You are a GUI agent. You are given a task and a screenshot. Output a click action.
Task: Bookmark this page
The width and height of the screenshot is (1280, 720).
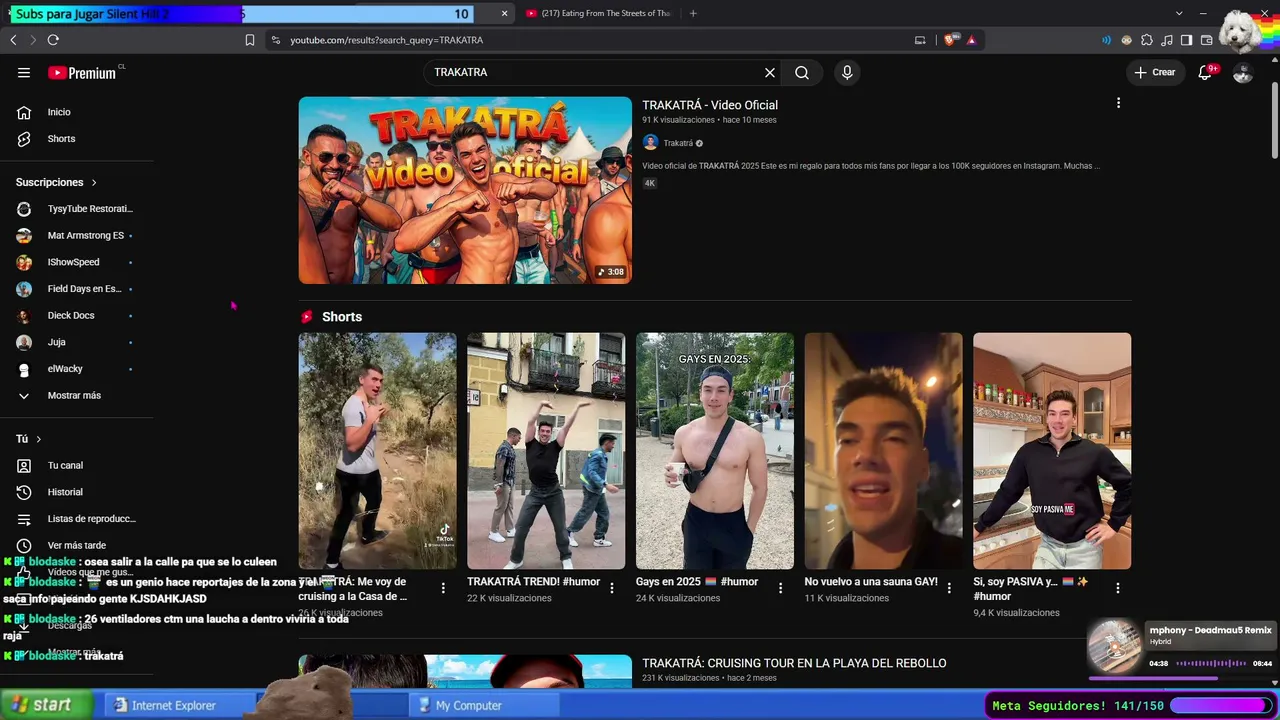250,40
